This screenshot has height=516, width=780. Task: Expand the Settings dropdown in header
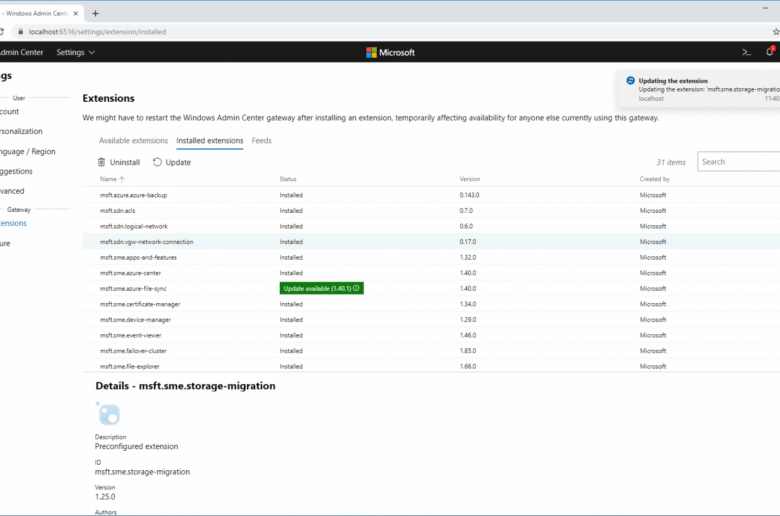(76, 52)
